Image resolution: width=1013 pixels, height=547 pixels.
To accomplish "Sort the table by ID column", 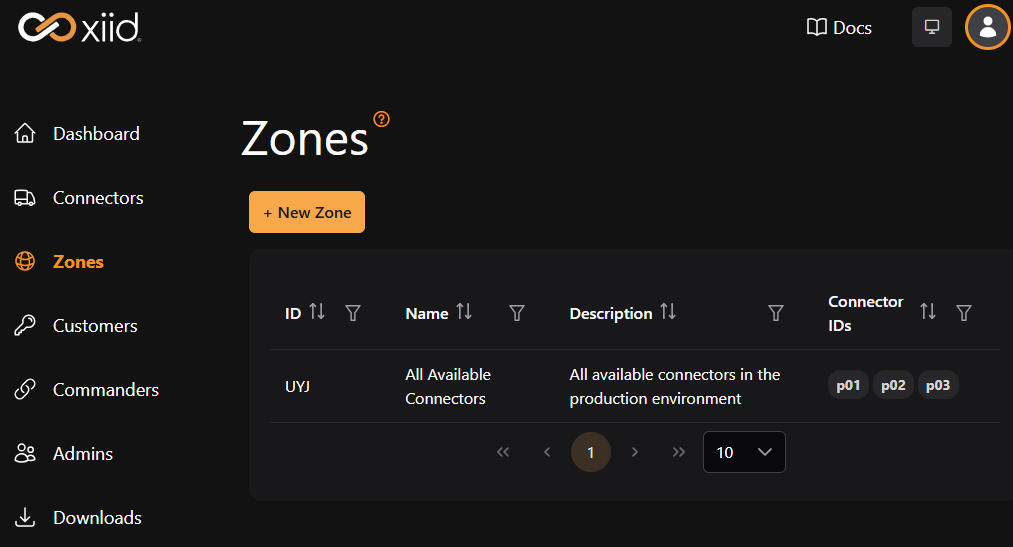I will click(x=317, y=312).
